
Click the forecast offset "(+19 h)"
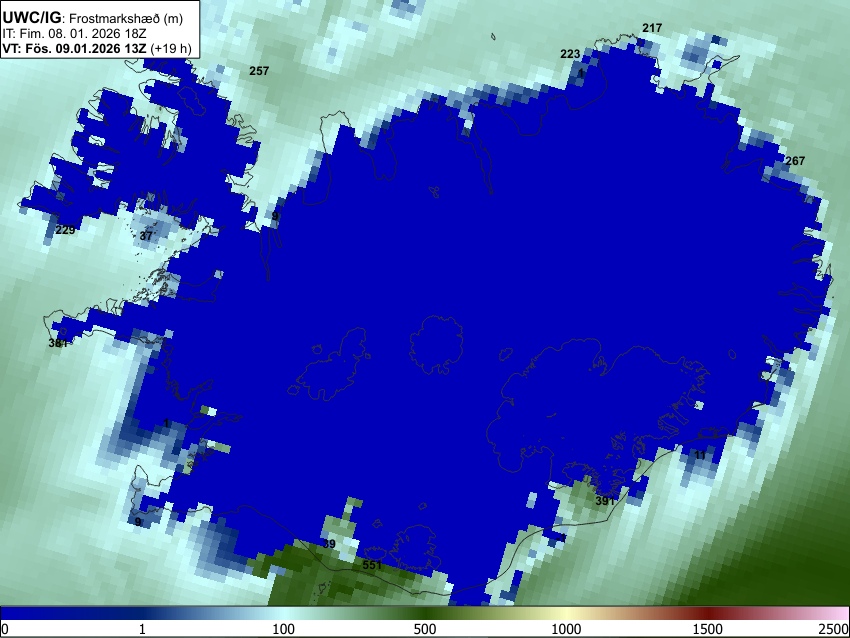(170, 48)
